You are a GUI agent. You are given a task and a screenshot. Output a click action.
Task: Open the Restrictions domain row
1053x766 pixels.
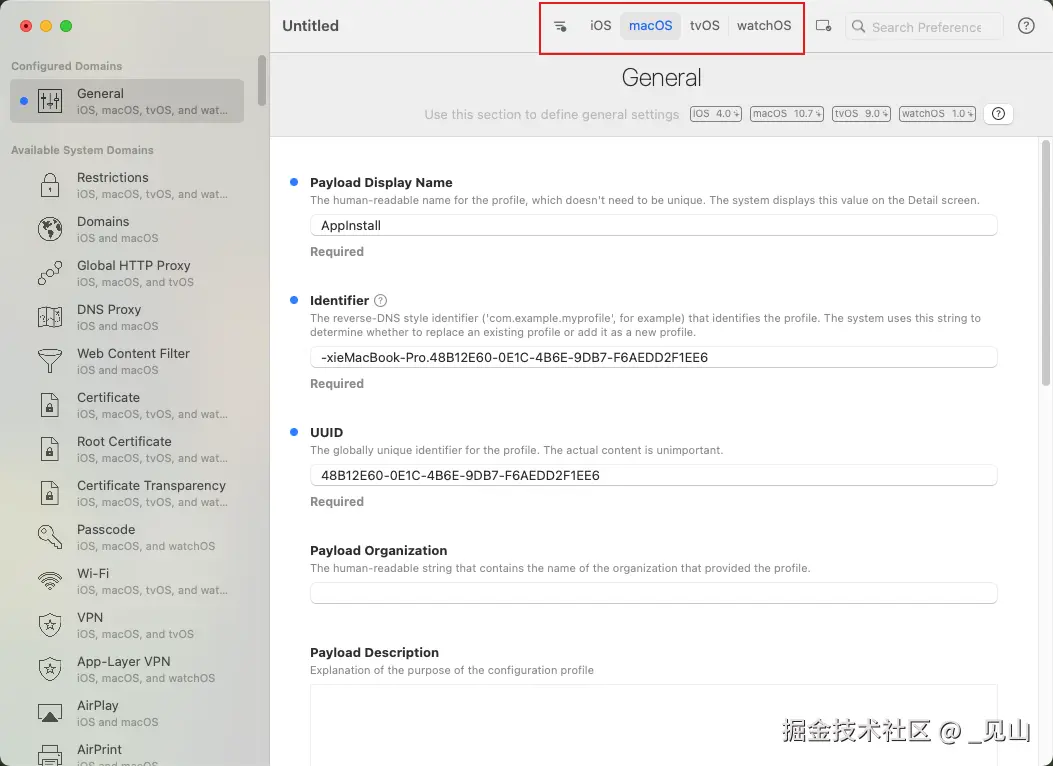pos(127,185)
